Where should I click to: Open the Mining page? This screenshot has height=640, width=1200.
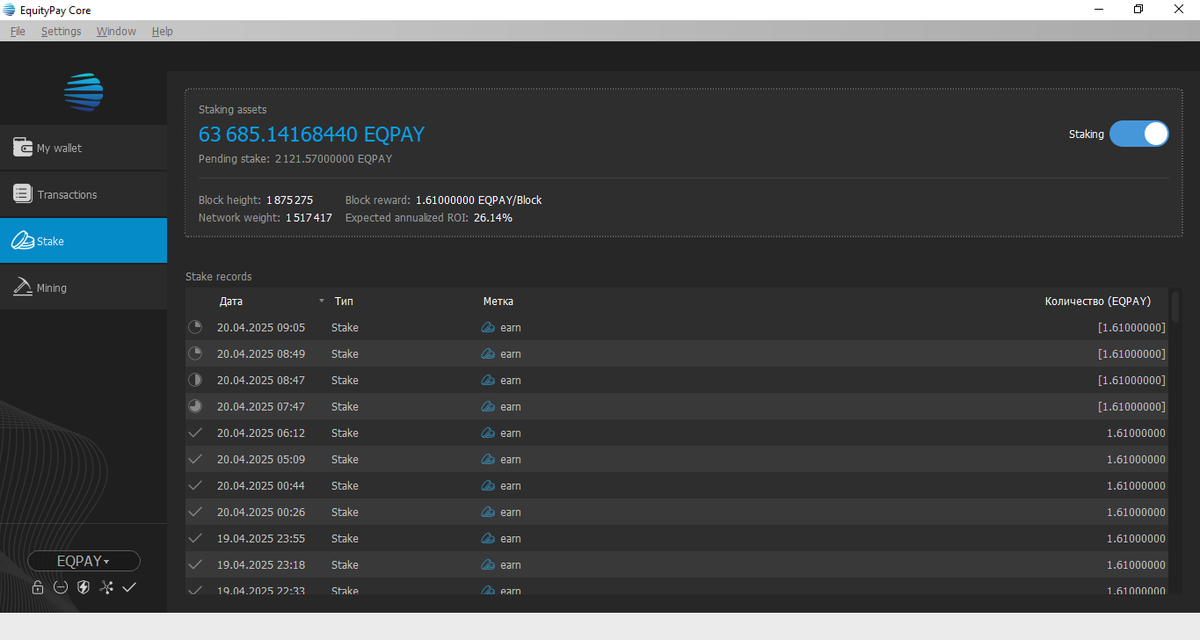(x=83, y=288)
